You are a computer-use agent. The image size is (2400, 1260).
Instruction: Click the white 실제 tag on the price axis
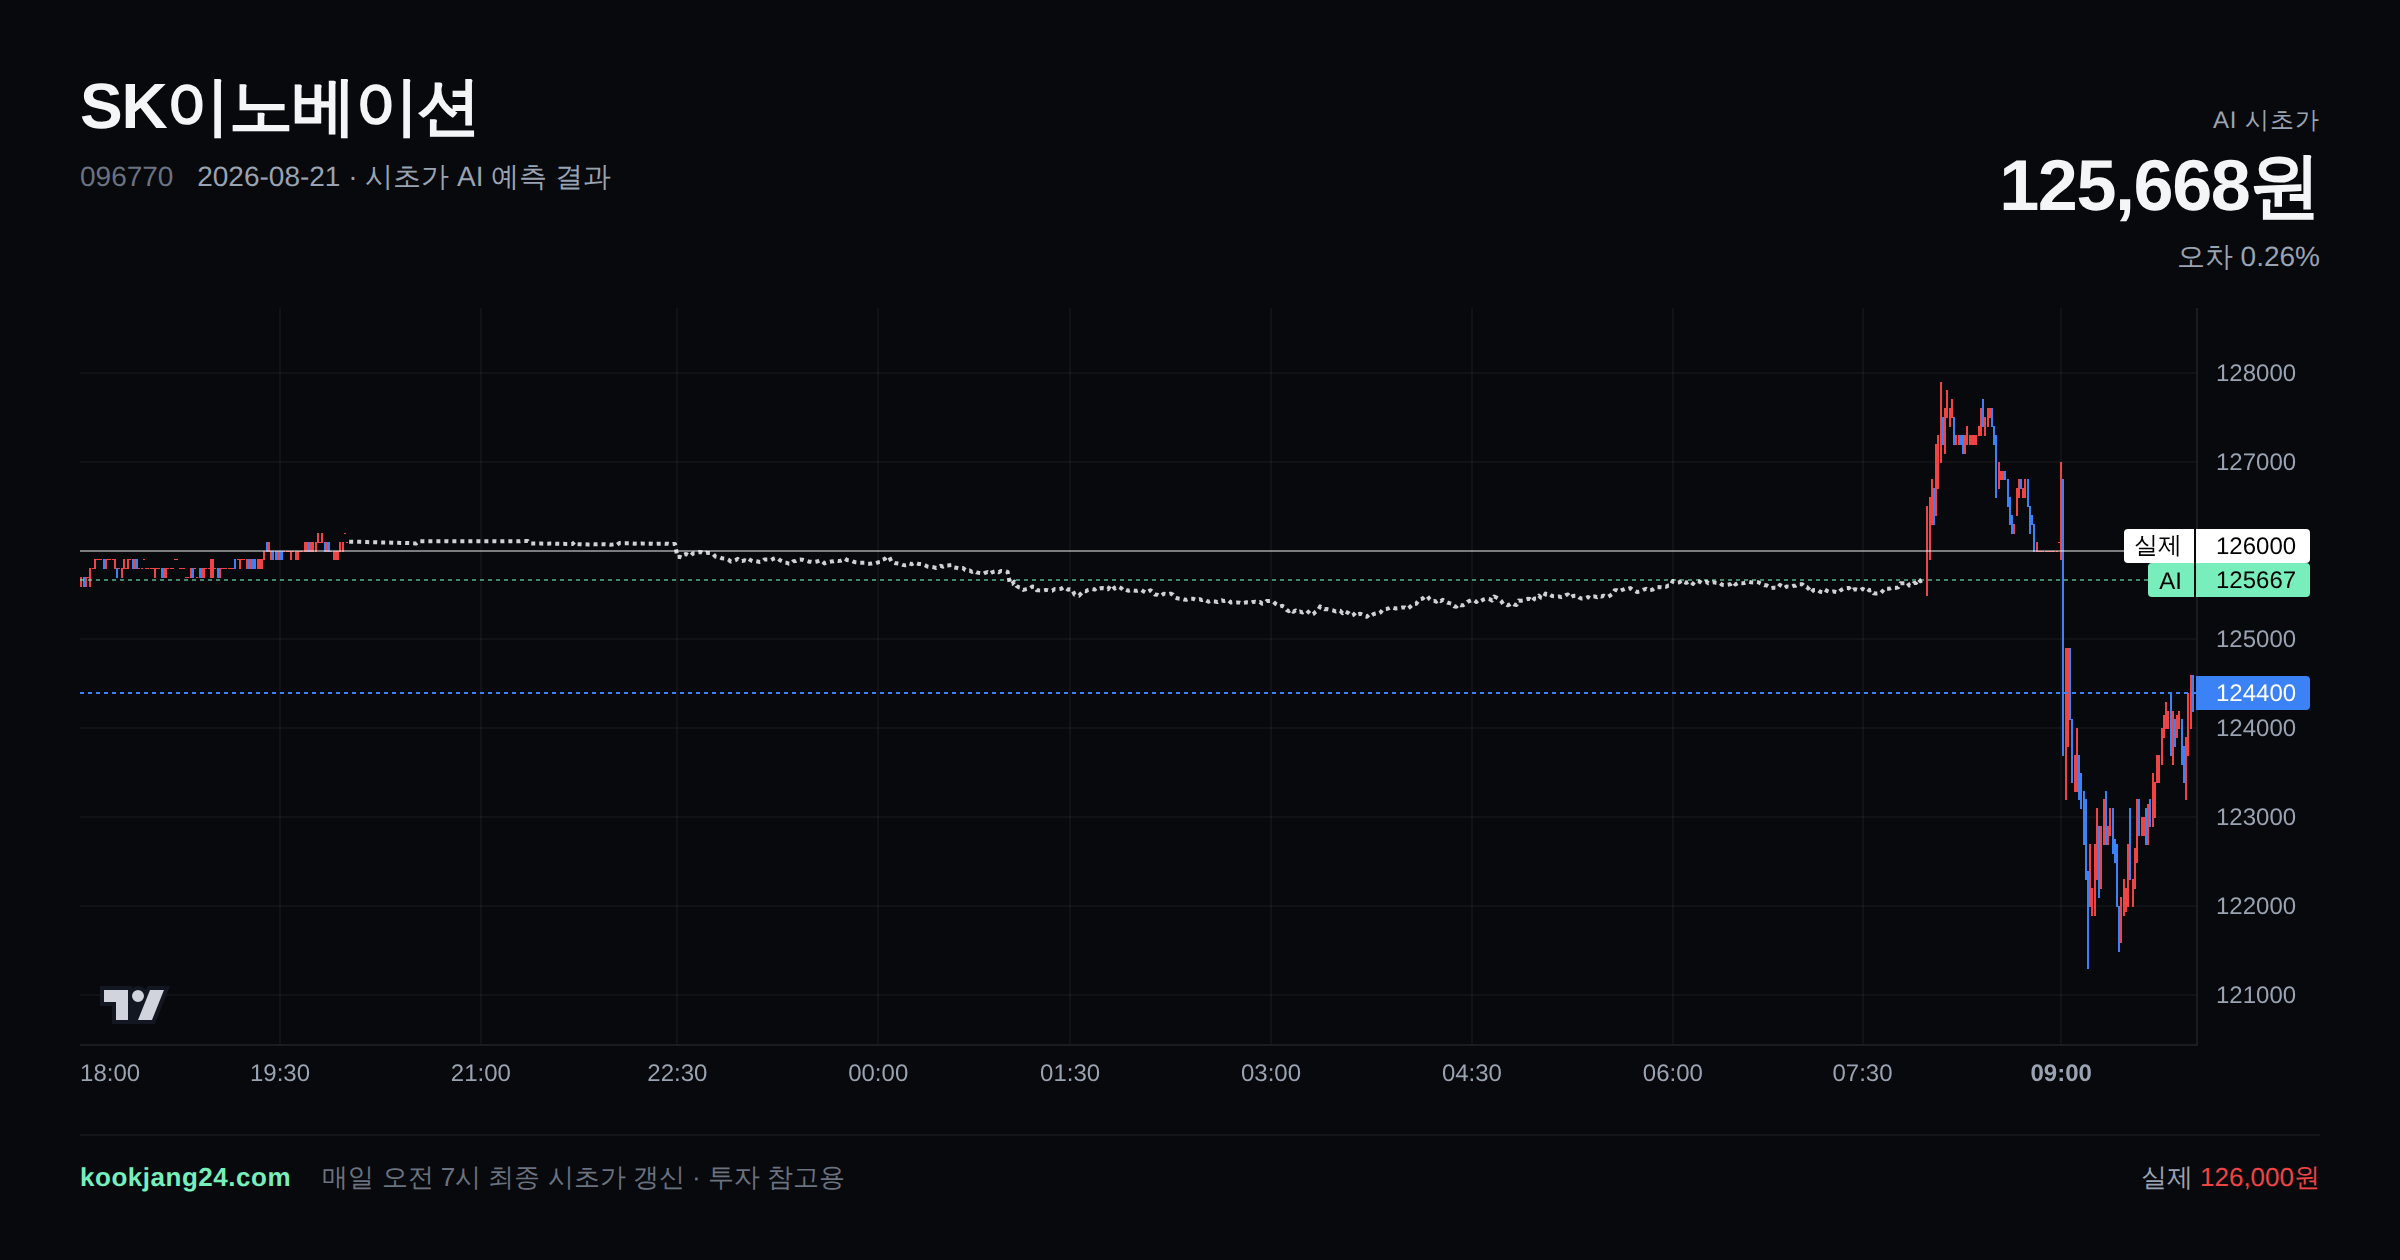pyautogui.click(x=2158, y=546)
